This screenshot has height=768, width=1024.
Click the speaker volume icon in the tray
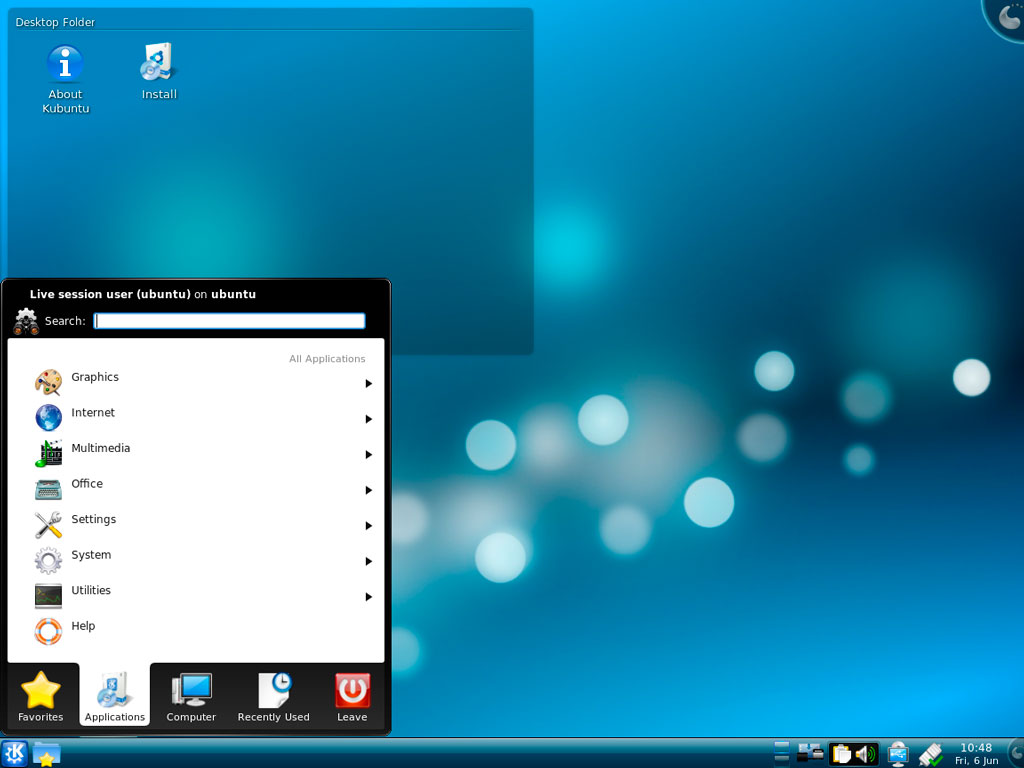click(x=865, y=754)
